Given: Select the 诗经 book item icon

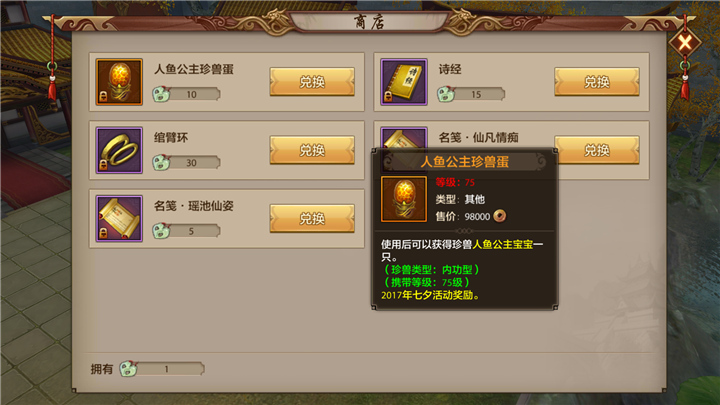Looking at the screenshot, I should [x=404, y=82].
